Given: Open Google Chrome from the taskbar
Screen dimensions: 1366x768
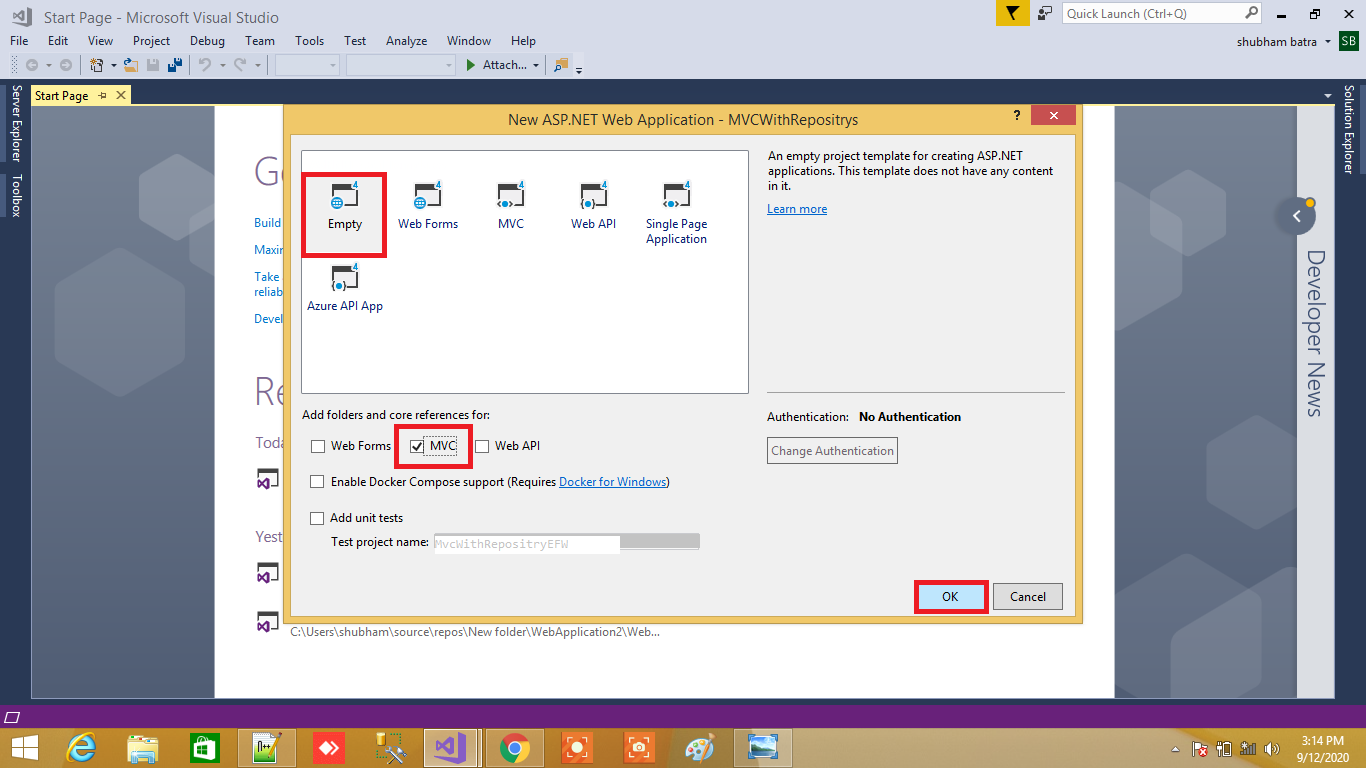Looking at the screenshot, I should point(515,747).
